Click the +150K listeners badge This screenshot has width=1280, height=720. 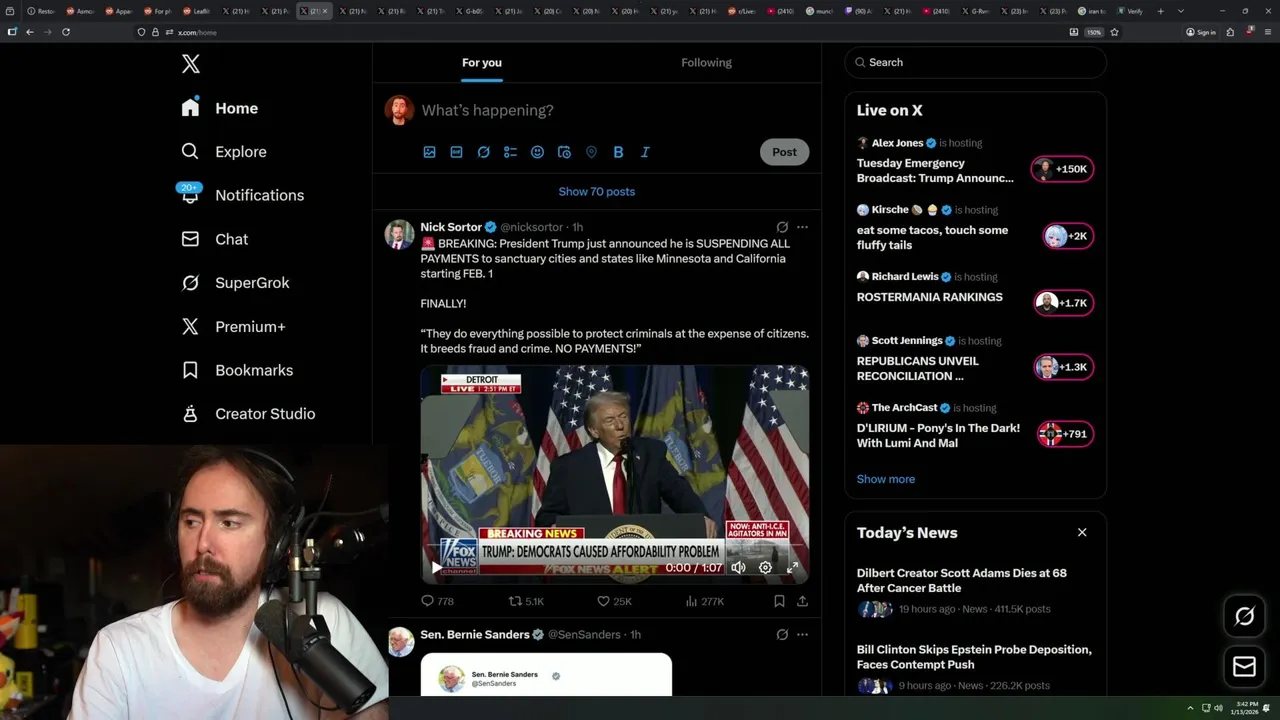click(1063, 169)
